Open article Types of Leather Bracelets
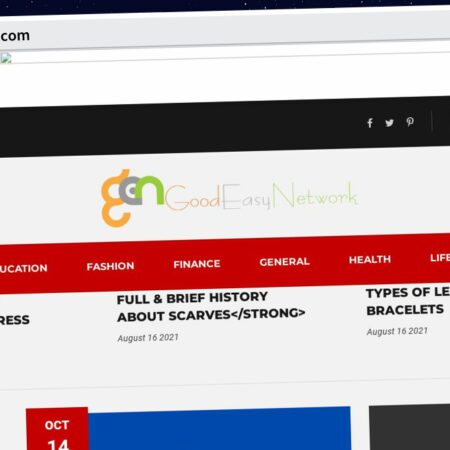 pyautogui.click(x=408, y=301)
